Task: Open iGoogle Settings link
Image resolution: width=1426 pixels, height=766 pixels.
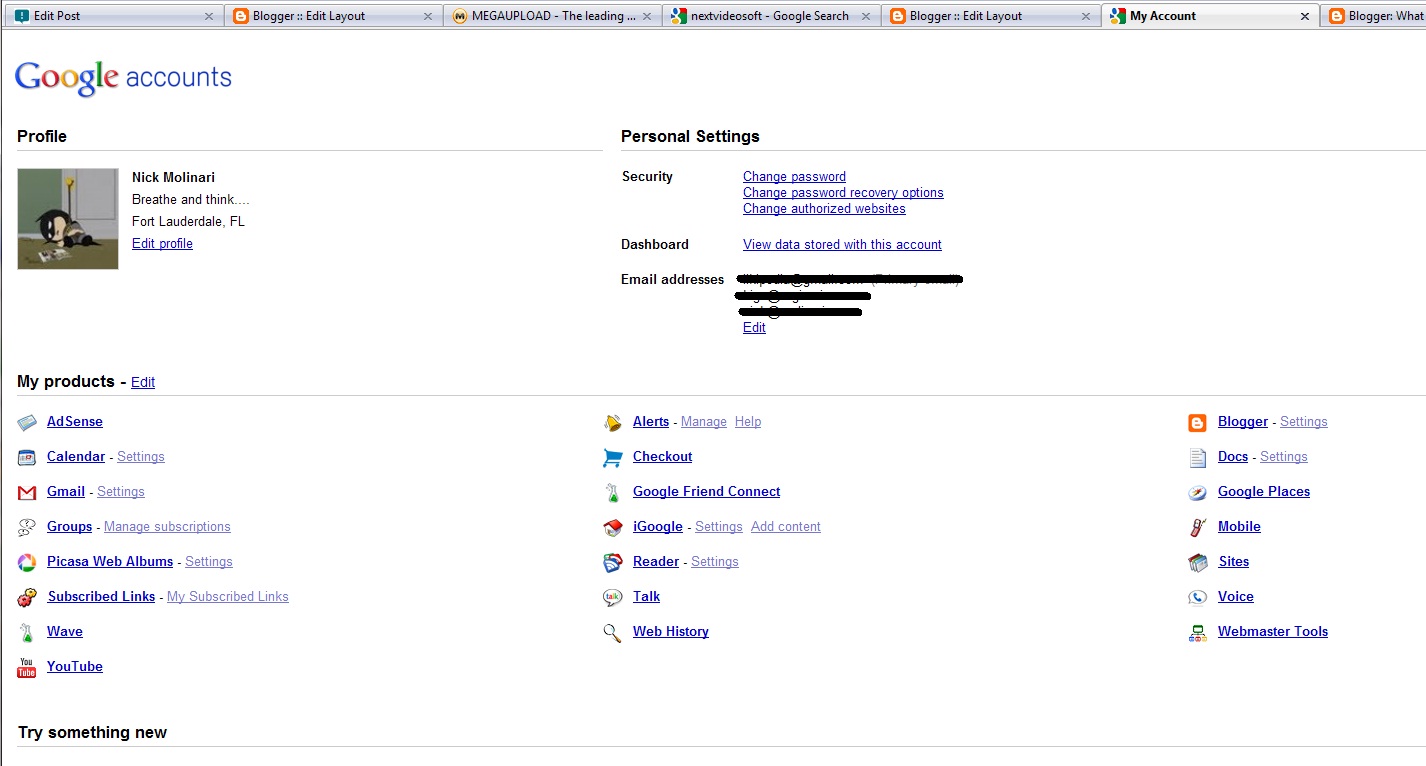Action: [x=719, y=527]
